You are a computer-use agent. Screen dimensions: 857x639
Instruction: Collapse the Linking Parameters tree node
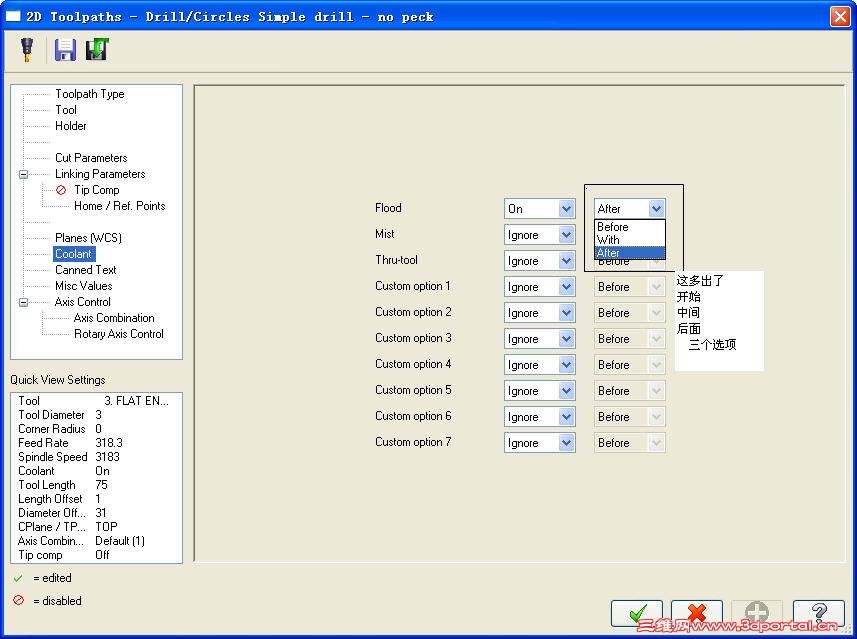click(x=24, y=174)
